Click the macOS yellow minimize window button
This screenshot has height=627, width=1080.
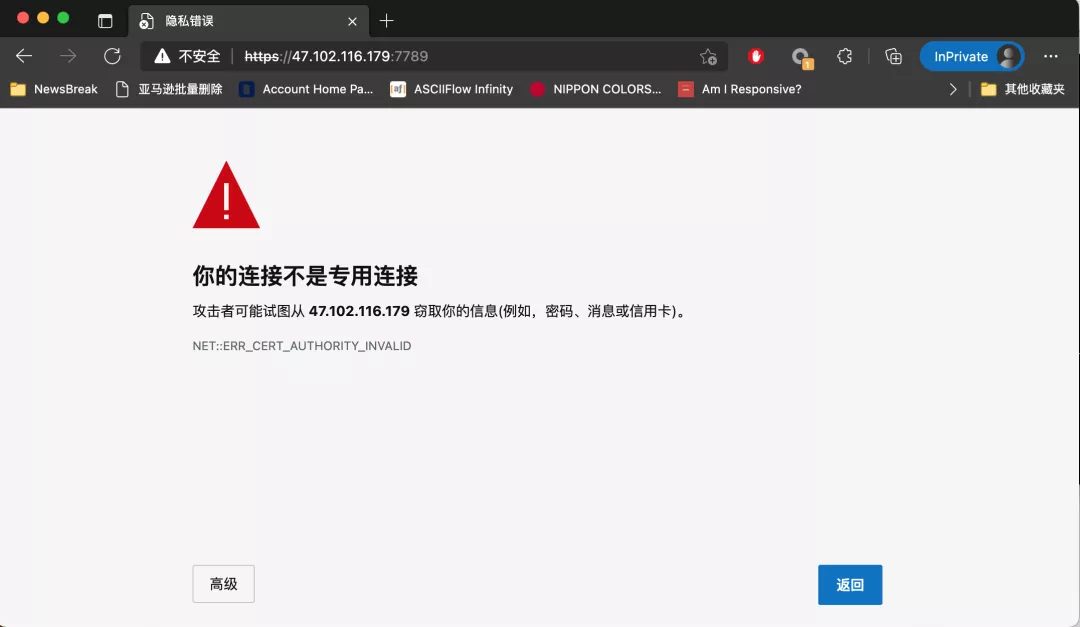tap(43, 18)
